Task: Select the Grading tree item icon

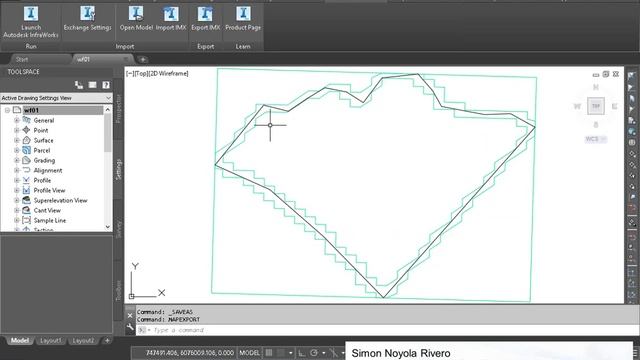Action: click(x=27, y=160)
